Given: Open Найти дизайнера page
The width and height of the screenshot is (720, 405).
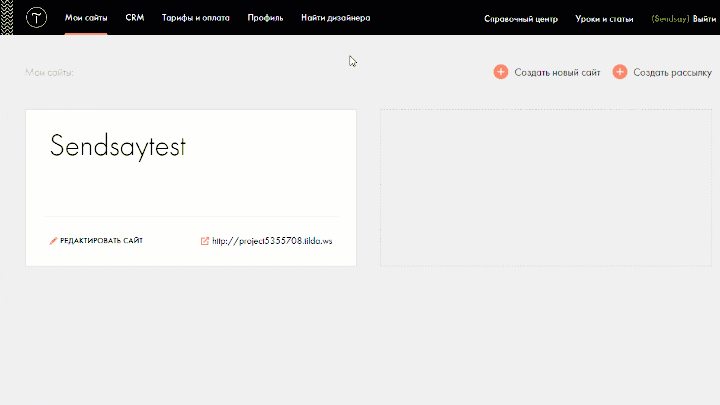Looking at the screenshot, I should click(x=336, y=18).
